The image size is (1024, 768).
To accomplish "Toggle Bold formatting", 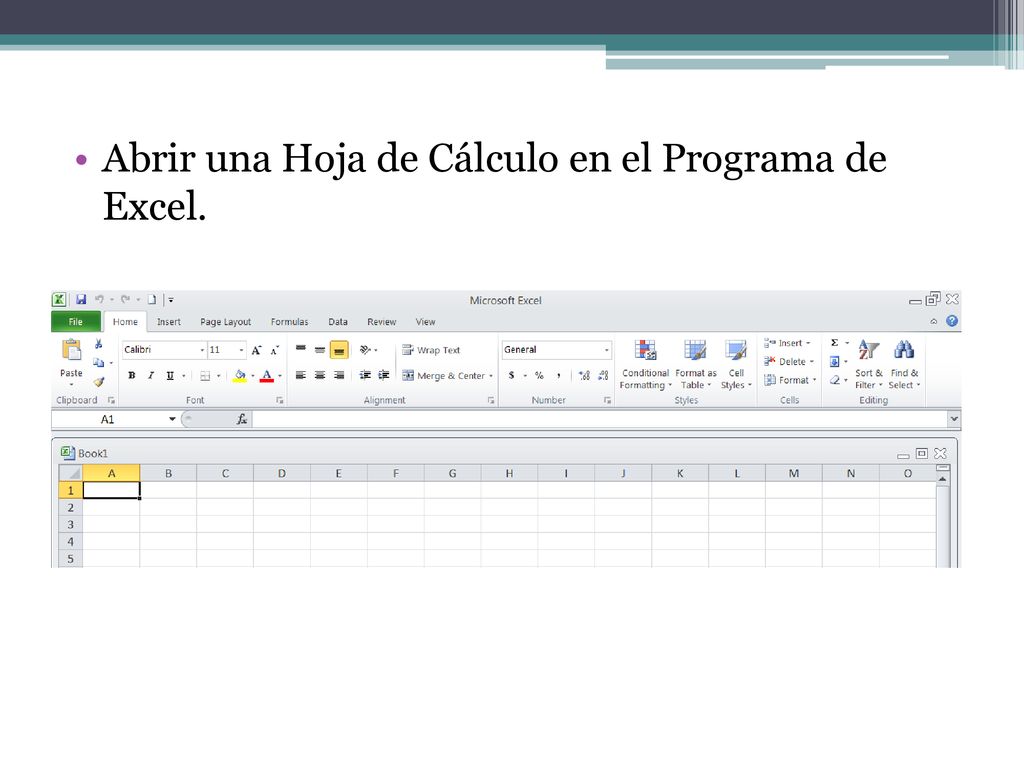I will [x=131, y=376].
